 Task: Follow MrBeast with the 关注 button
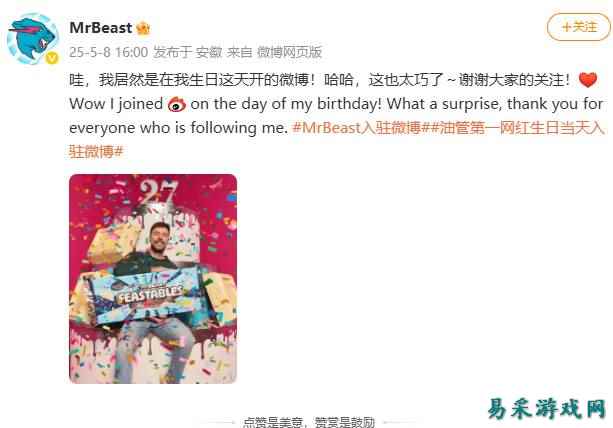(578, 27)
